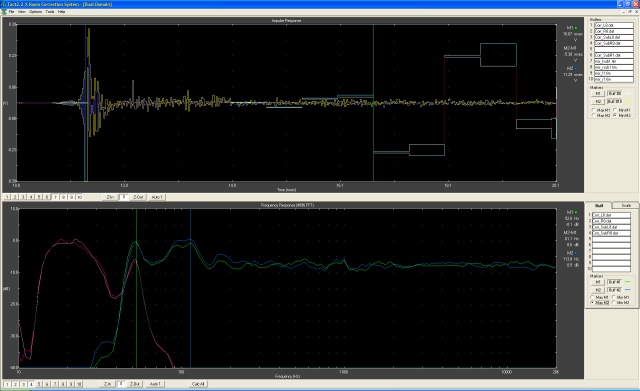Toggle buffer 3 button under the Frequency Response graph
This screenshot has height=391, width=640.
(23, 384)
